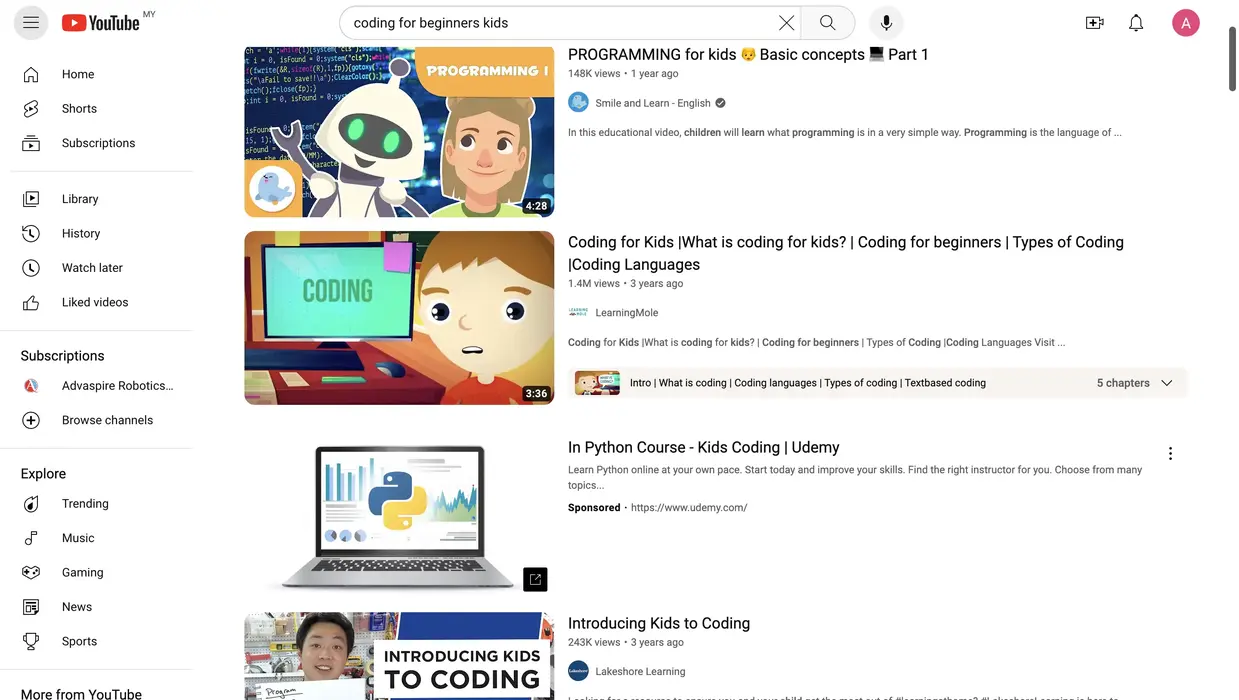
Task: Click the History clock icon
Action: [31, 233]
